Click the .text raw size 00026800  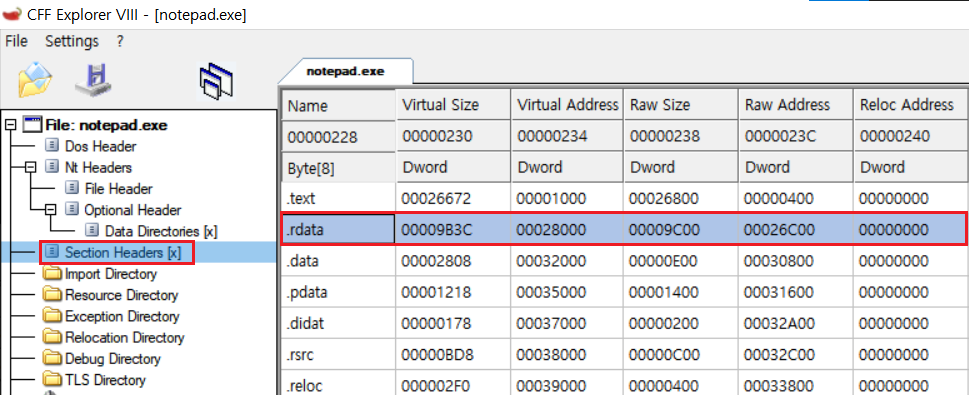point(680,198)
